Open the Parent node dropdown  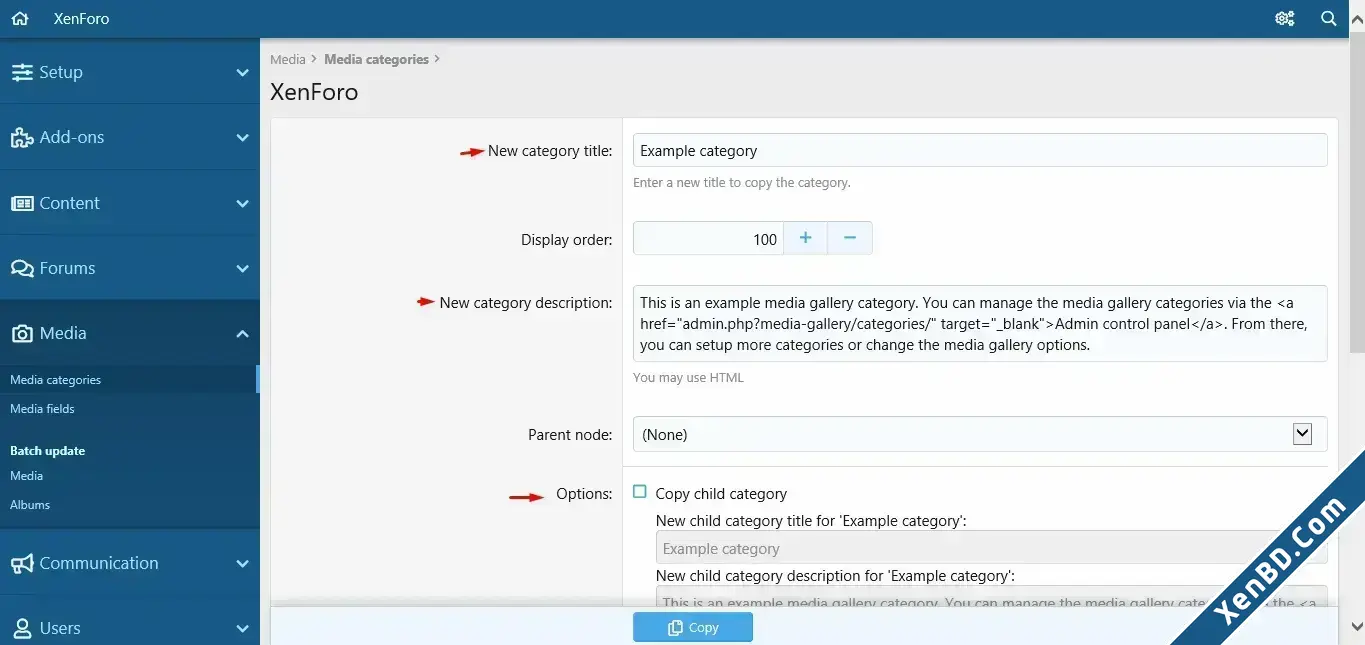(980, 434)
